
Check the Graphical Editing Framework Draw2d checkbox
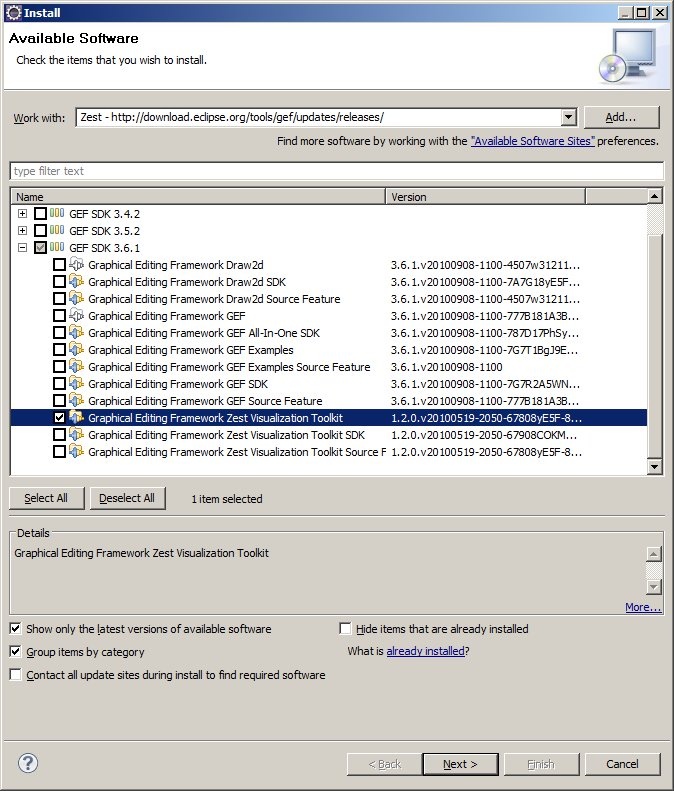(59, 265)
